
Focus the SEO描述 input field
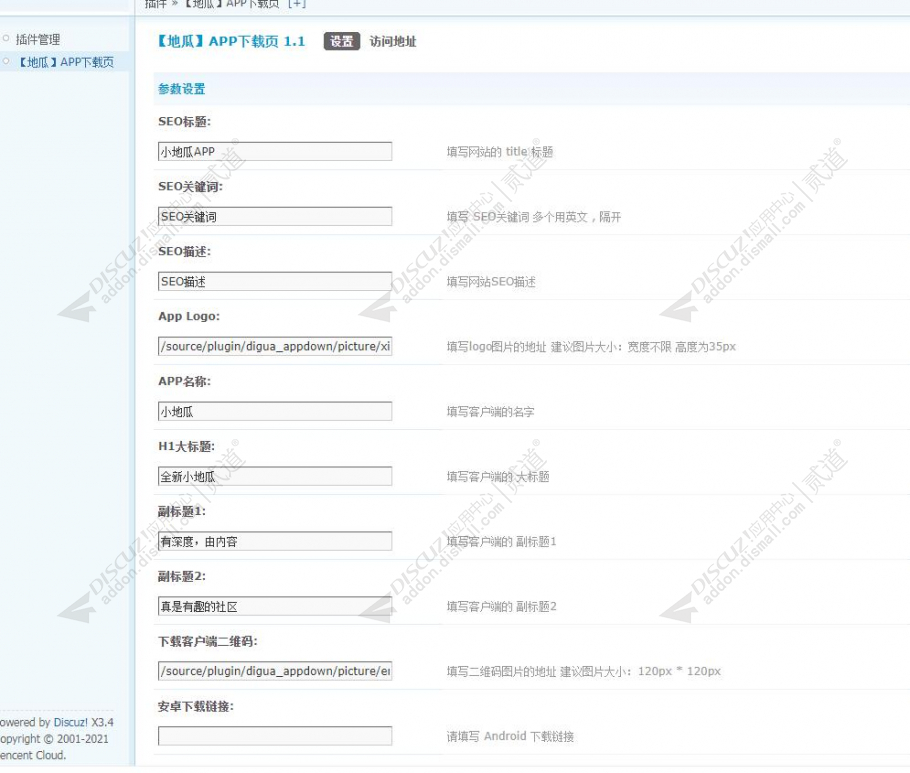point(275,281)
